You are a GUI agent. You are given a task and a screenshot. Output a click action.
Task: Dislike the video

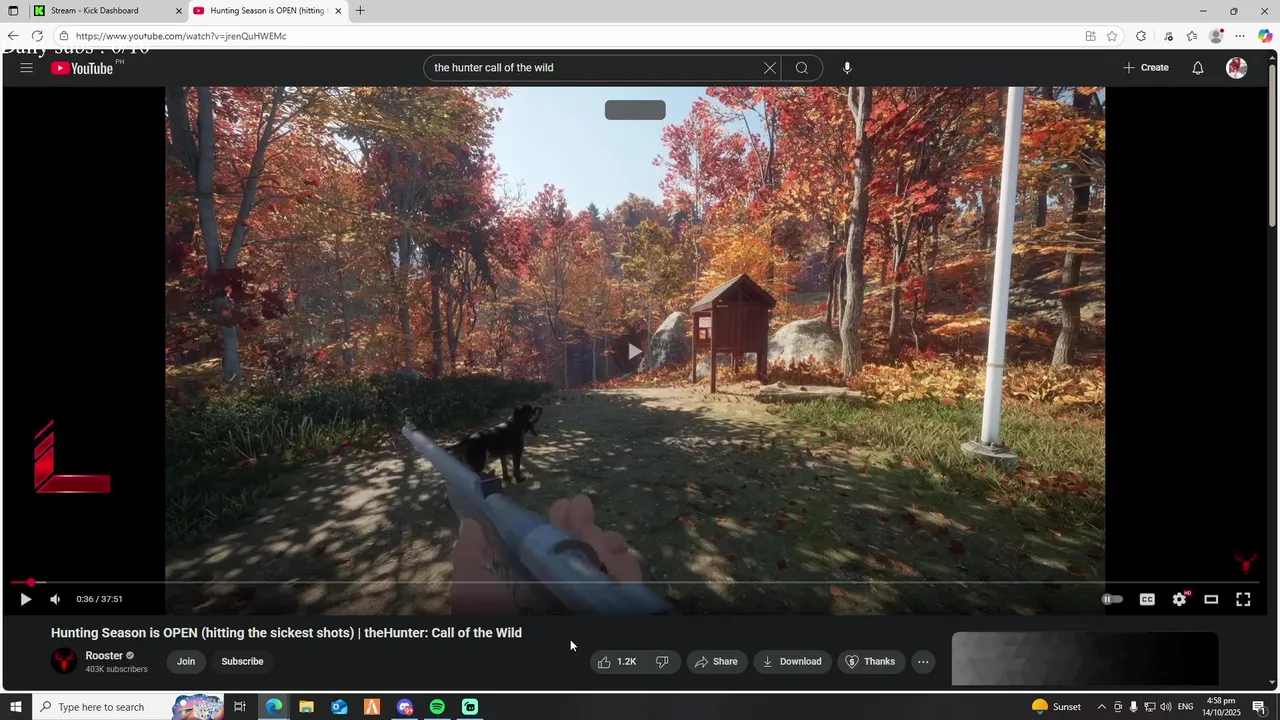click(x=662, y=661)
